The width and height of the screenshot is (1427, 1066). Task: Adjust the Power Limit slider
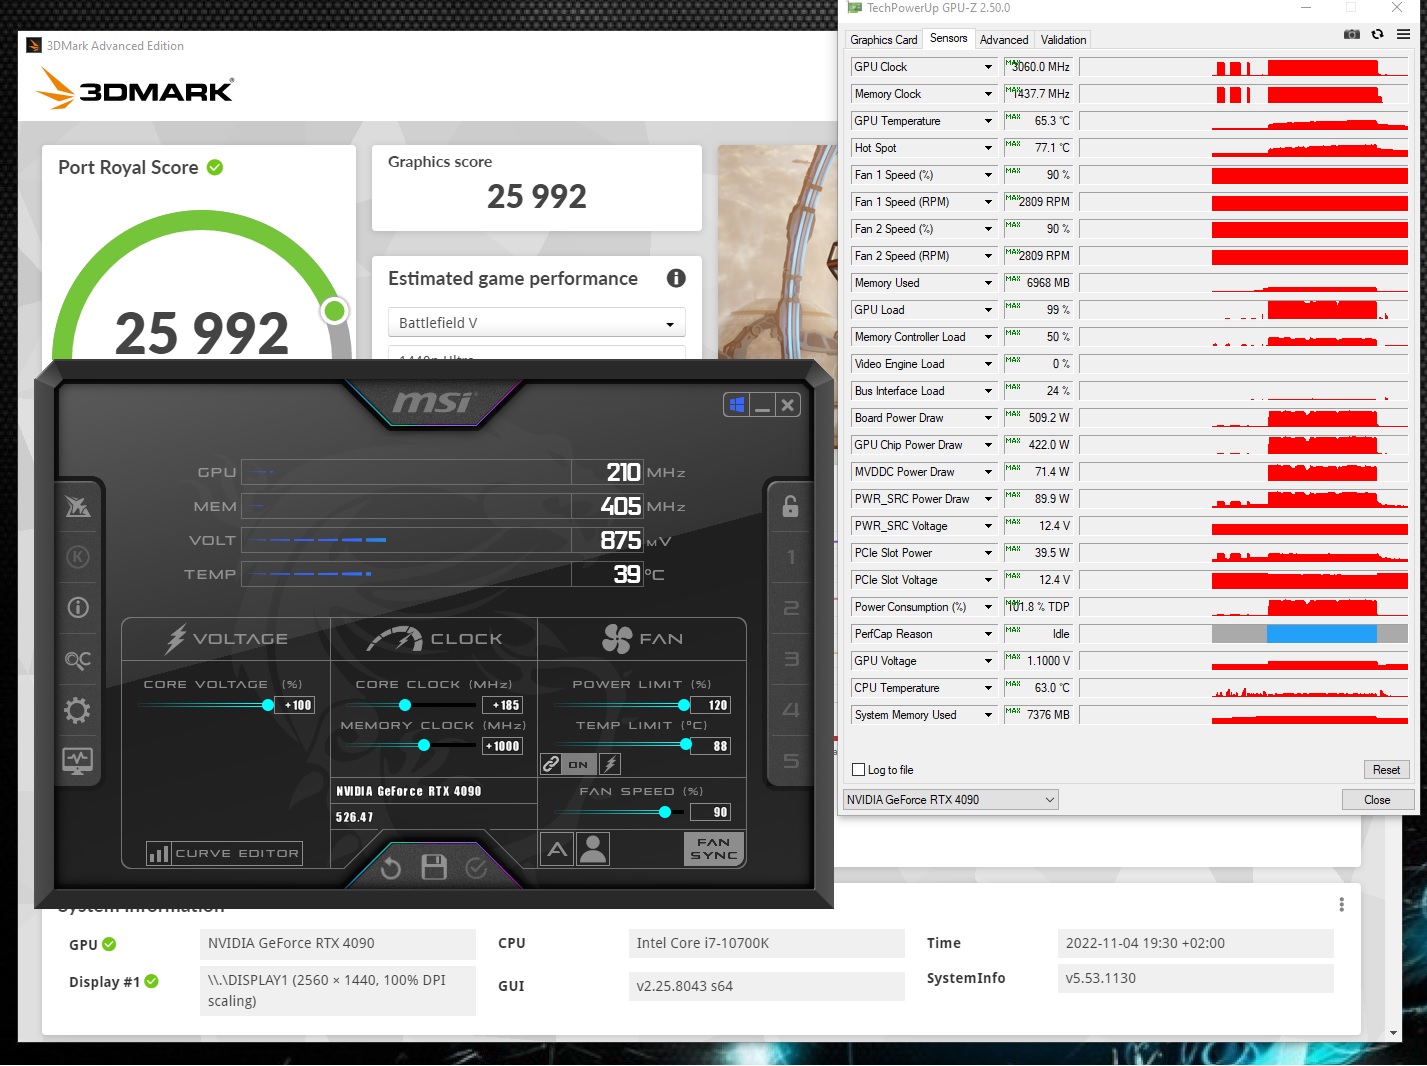pos(684,705)
